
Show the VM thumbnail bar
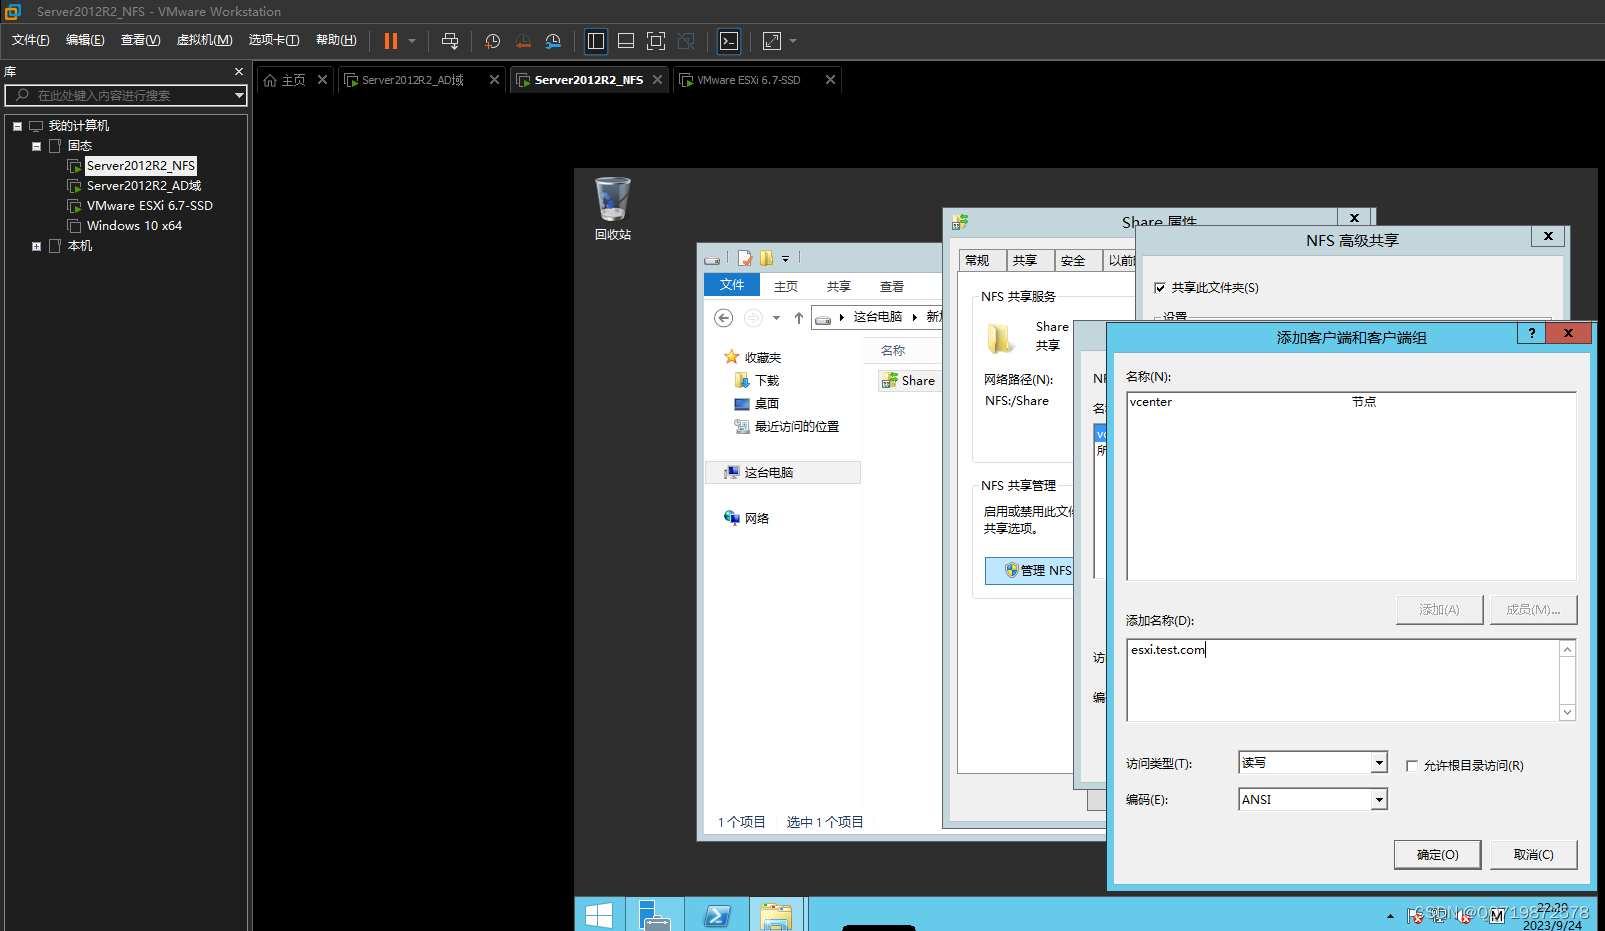pos(626,41)
